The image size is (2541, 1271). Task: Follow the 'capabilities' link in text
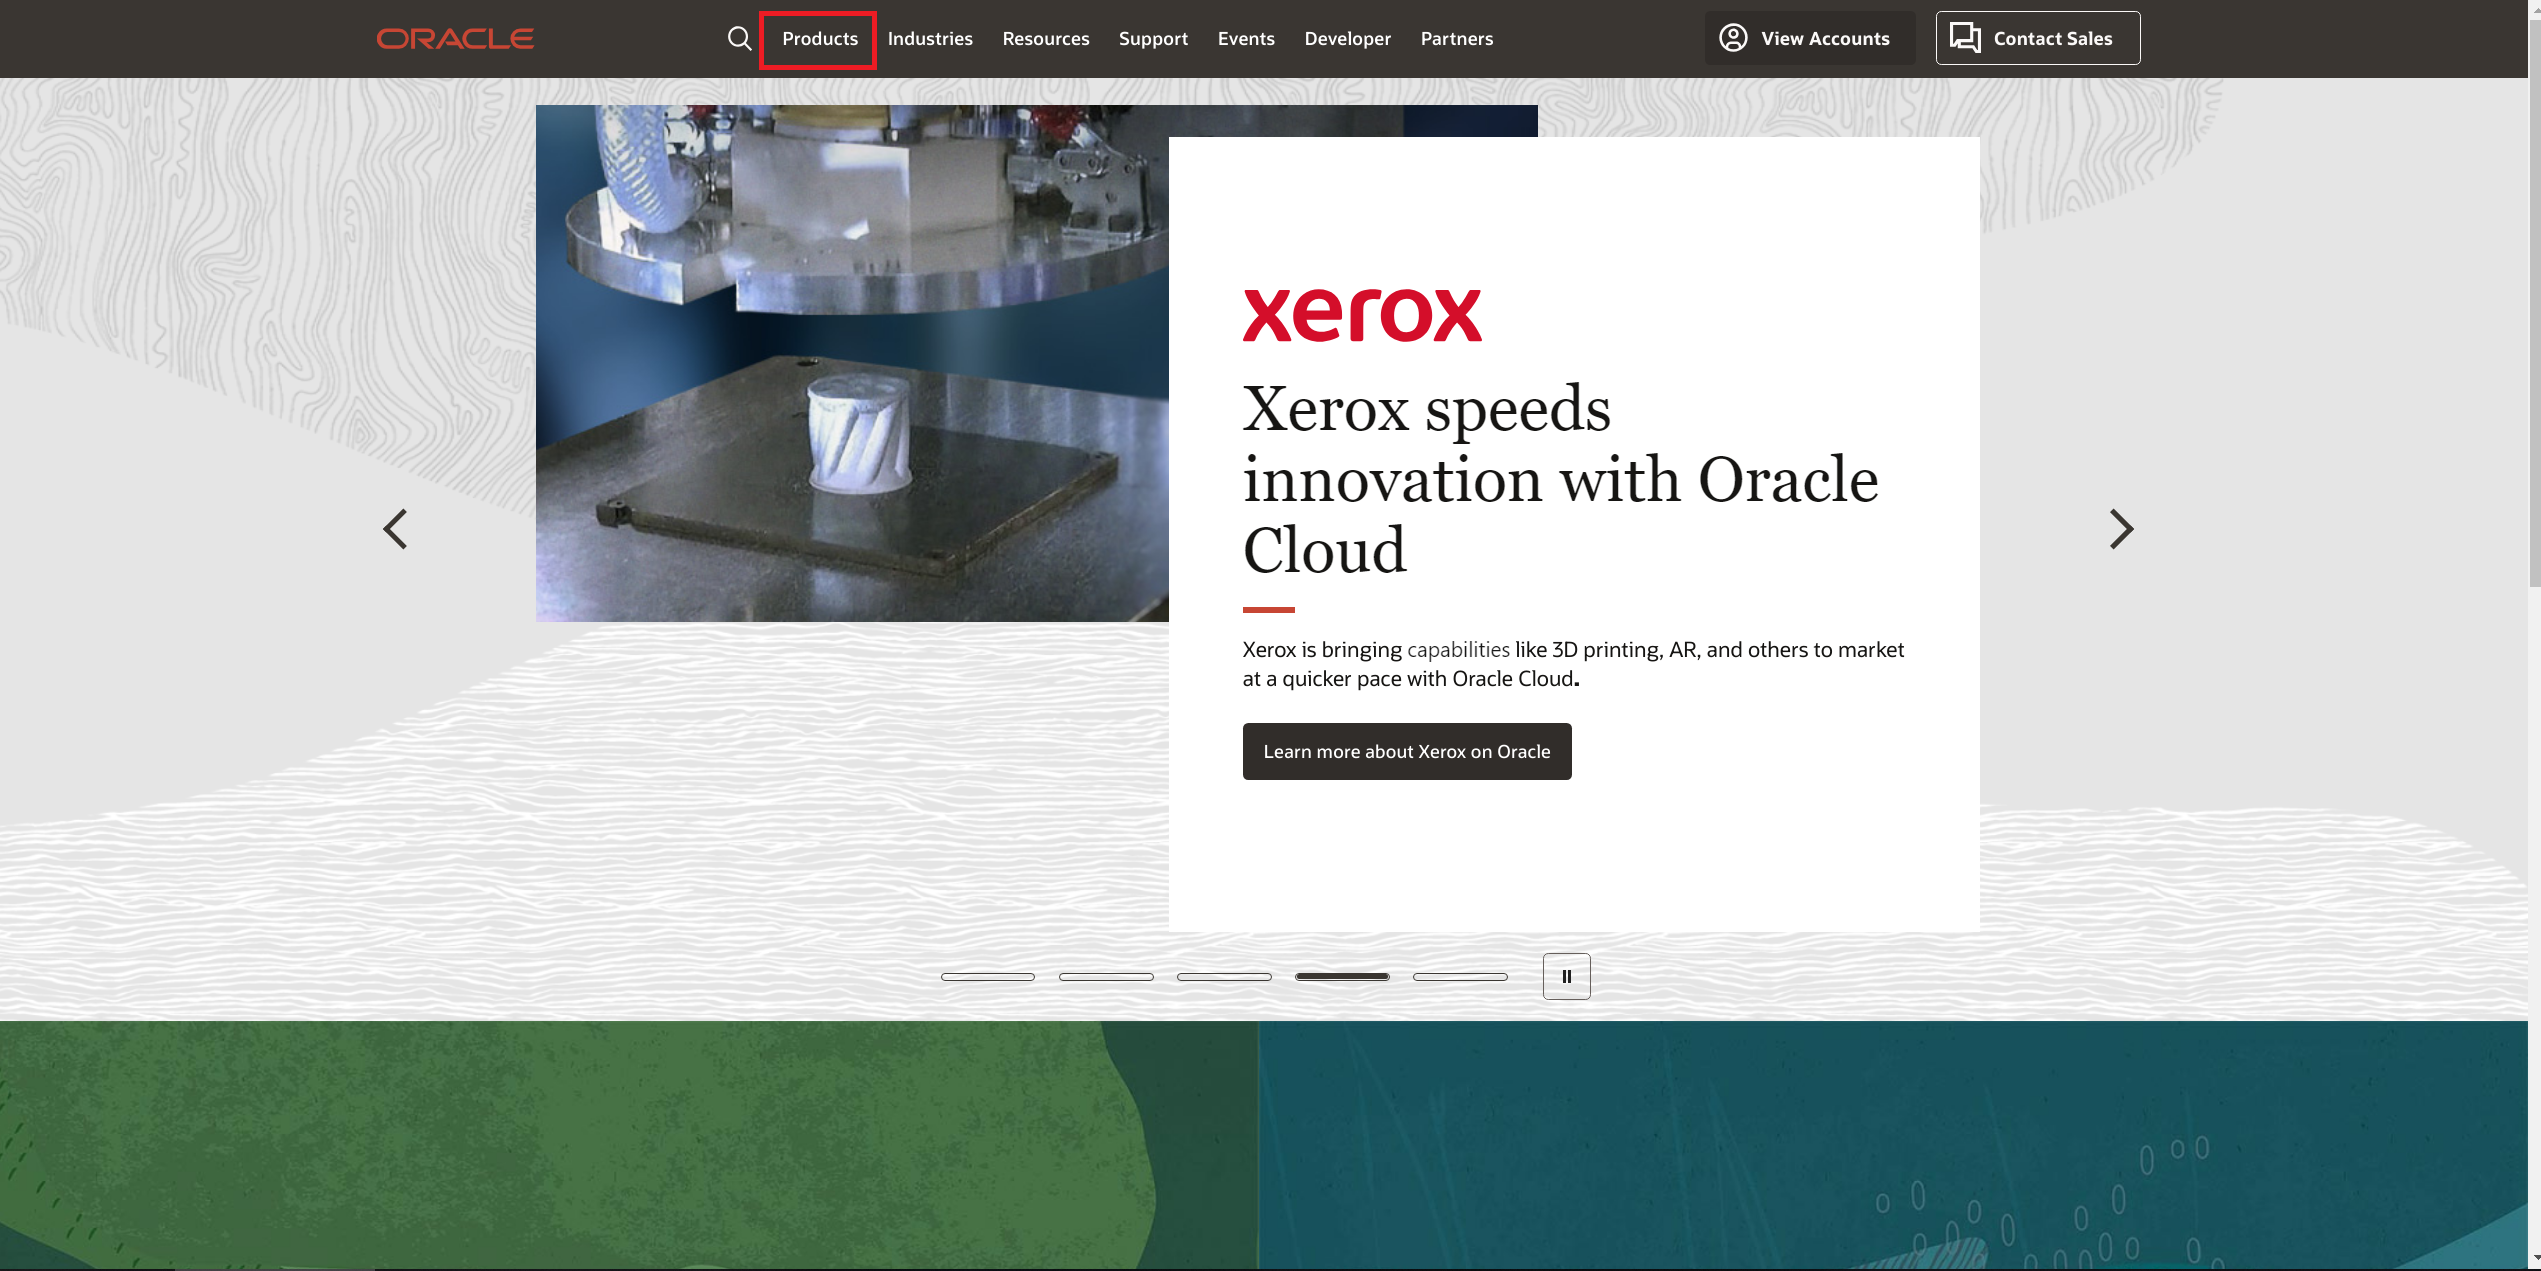[1458, 650]
